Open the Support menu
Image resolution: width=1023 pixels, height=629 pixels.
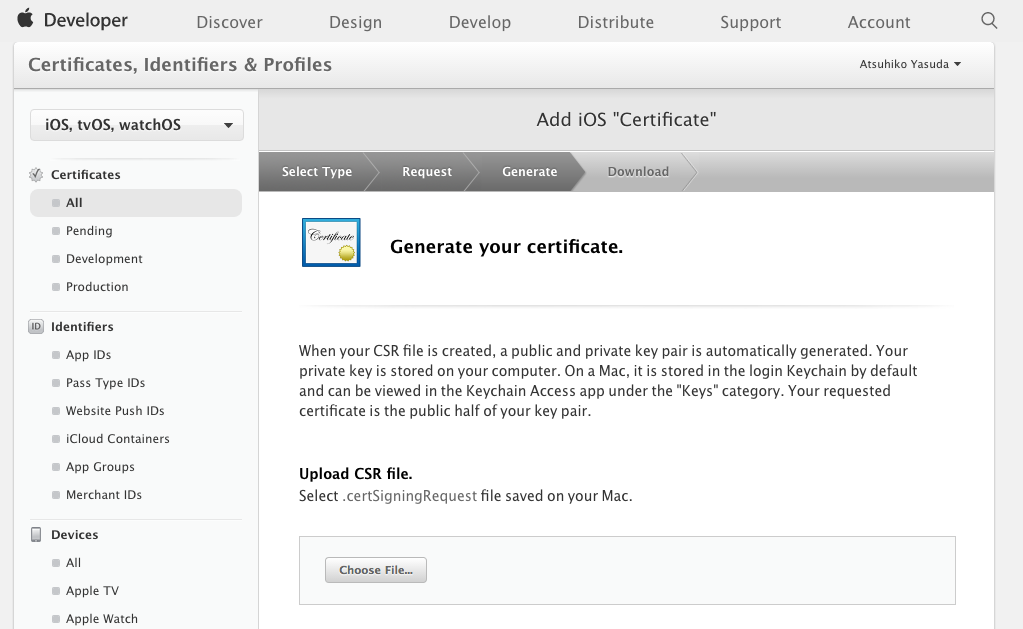(750, 22)
